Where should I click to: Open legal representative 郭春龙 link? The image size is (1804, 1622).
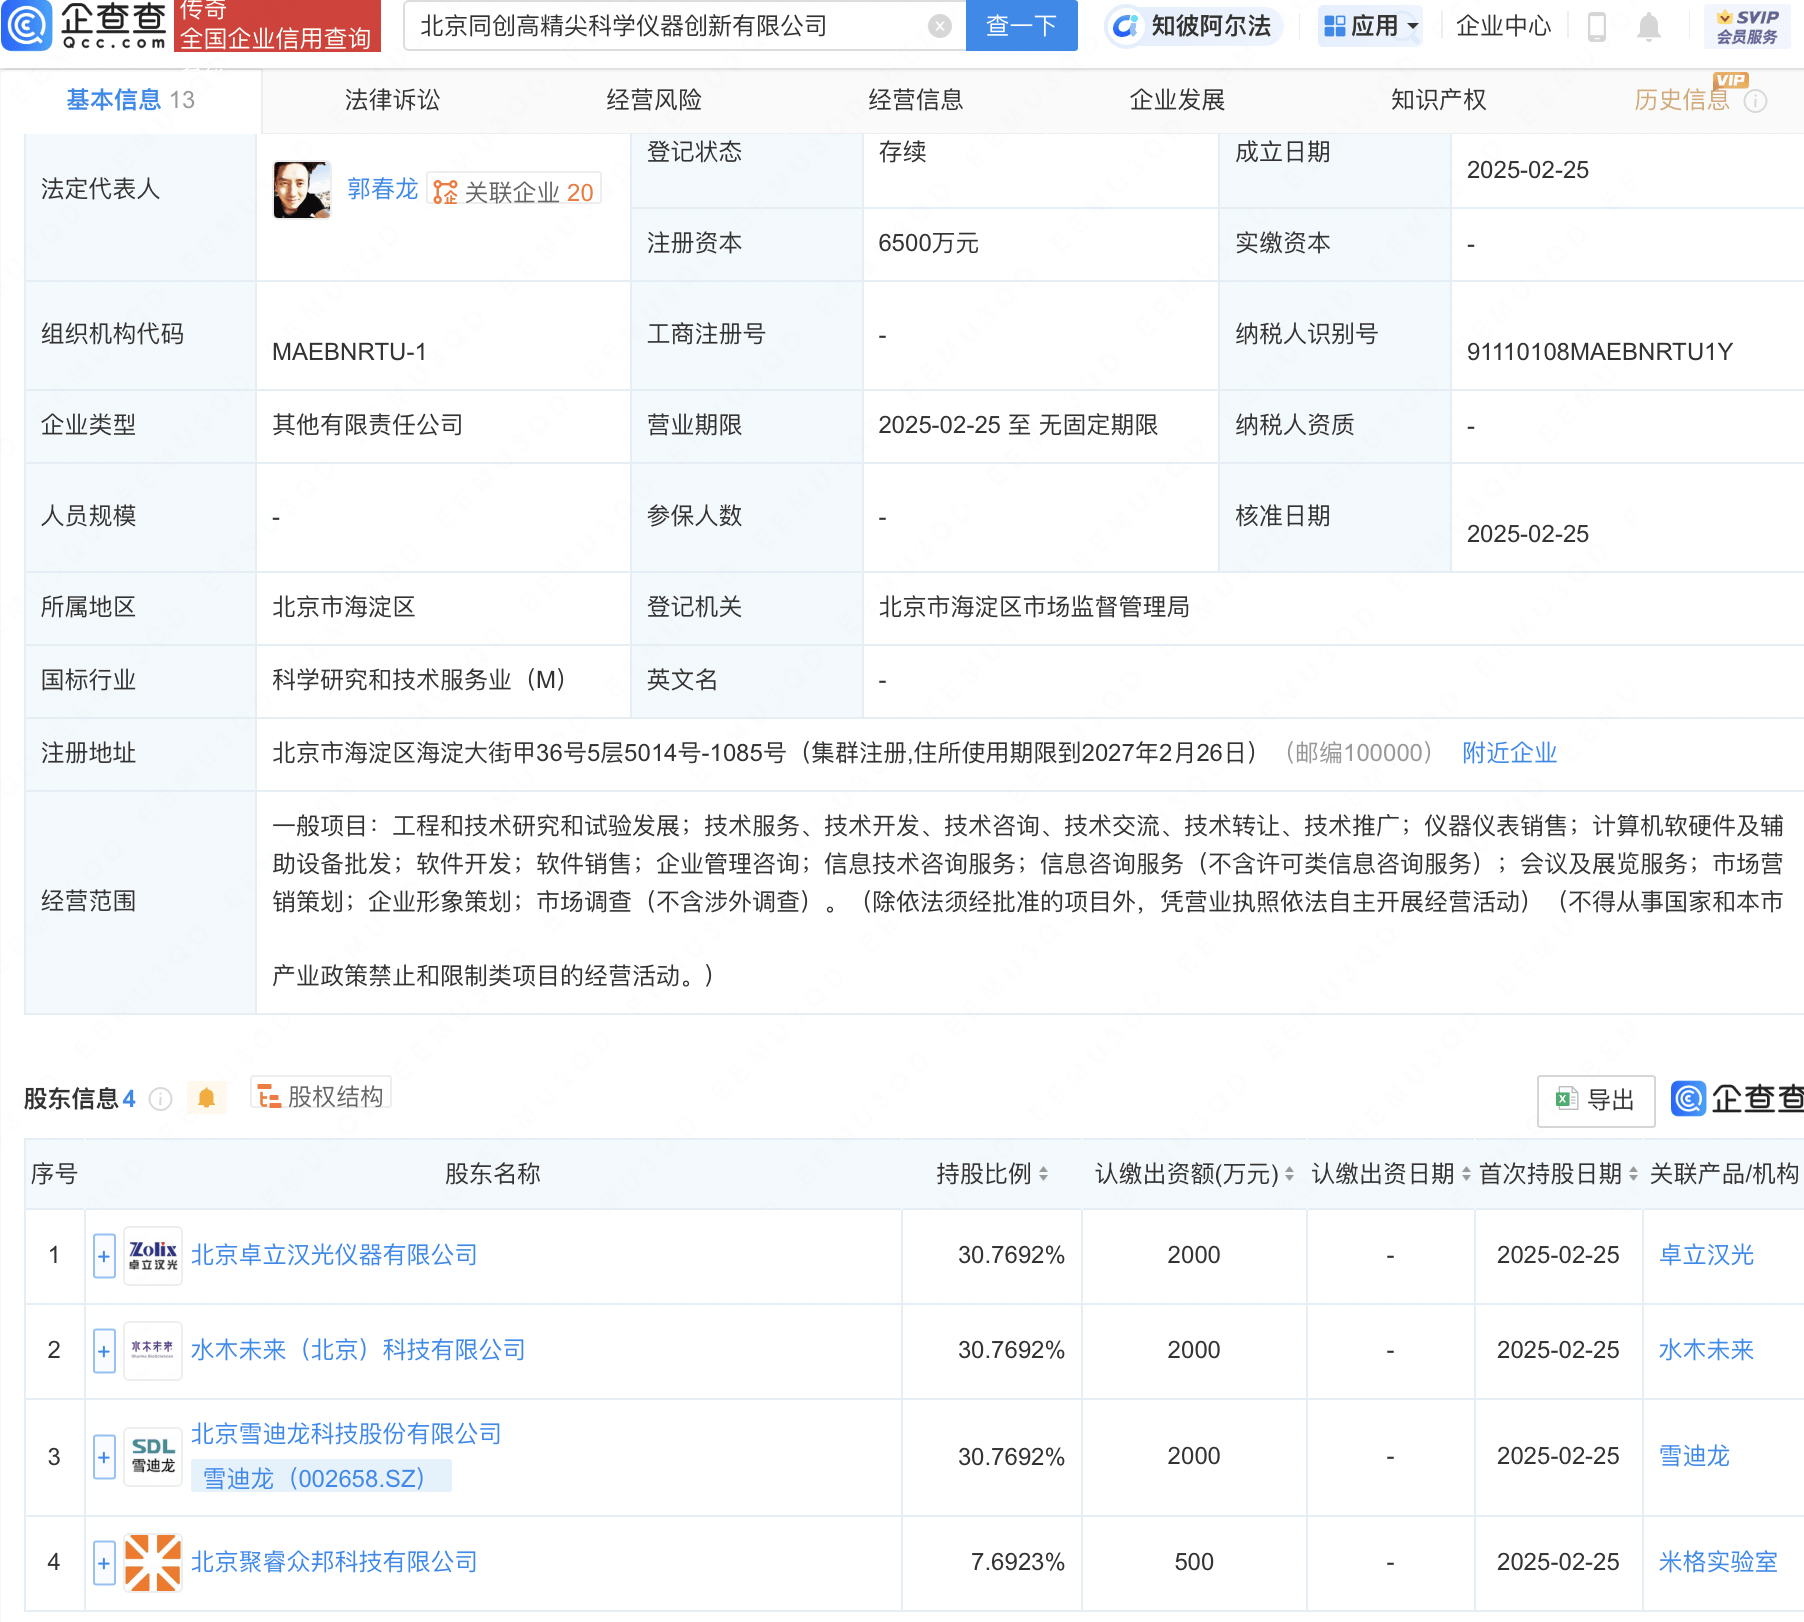382,189
